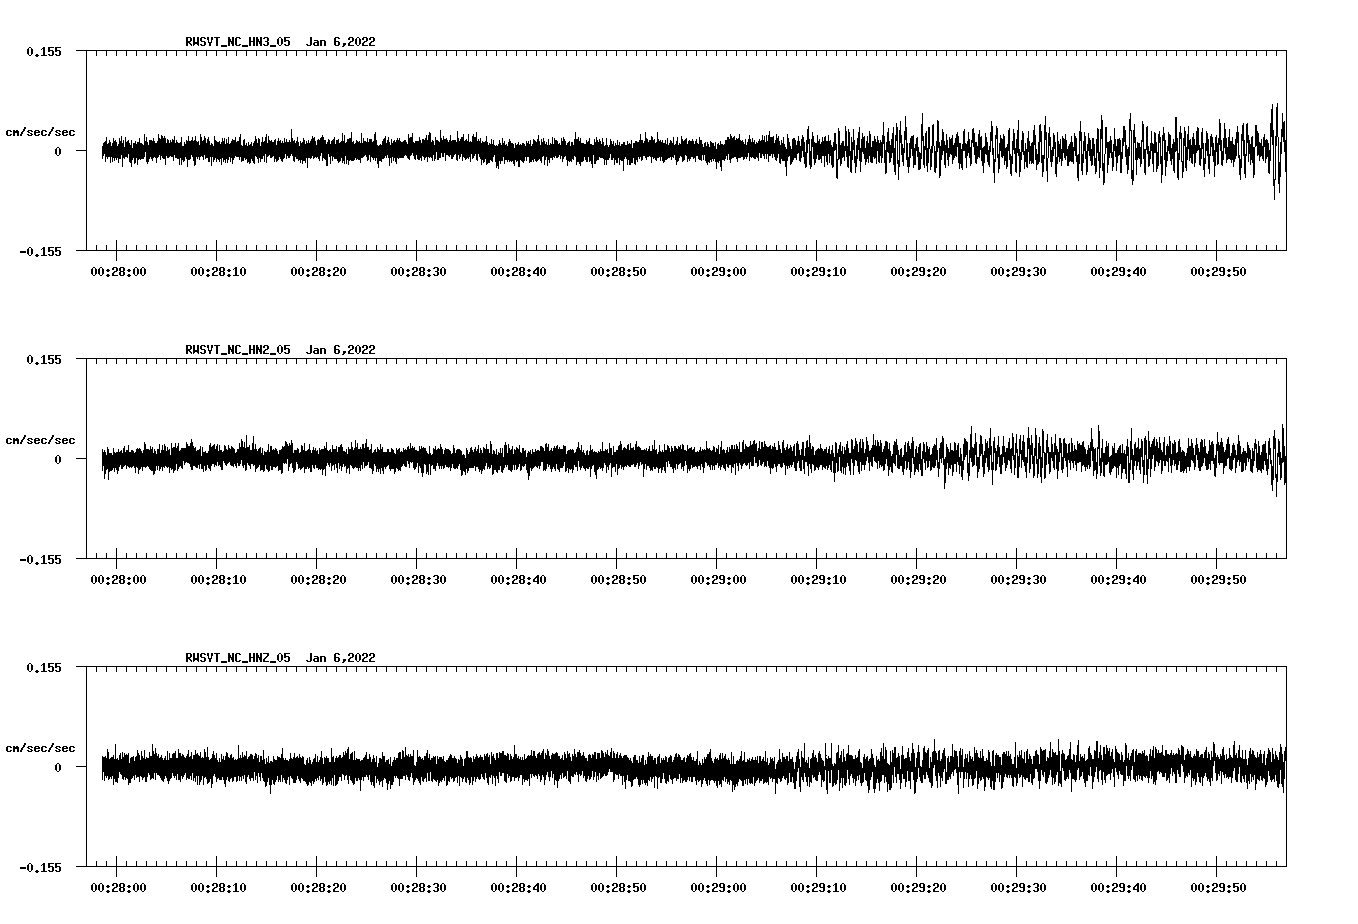Click the zero baseline label on HNZ axis
The width and height of the screenshot is (1358, 924).
[x=58, y=767]
